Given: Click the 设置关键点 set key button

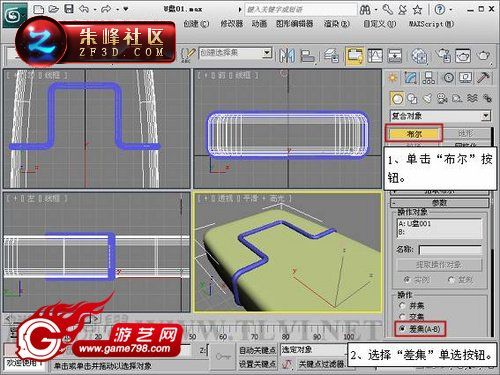Looking at the screenshot, I should [x=257, y=364].
